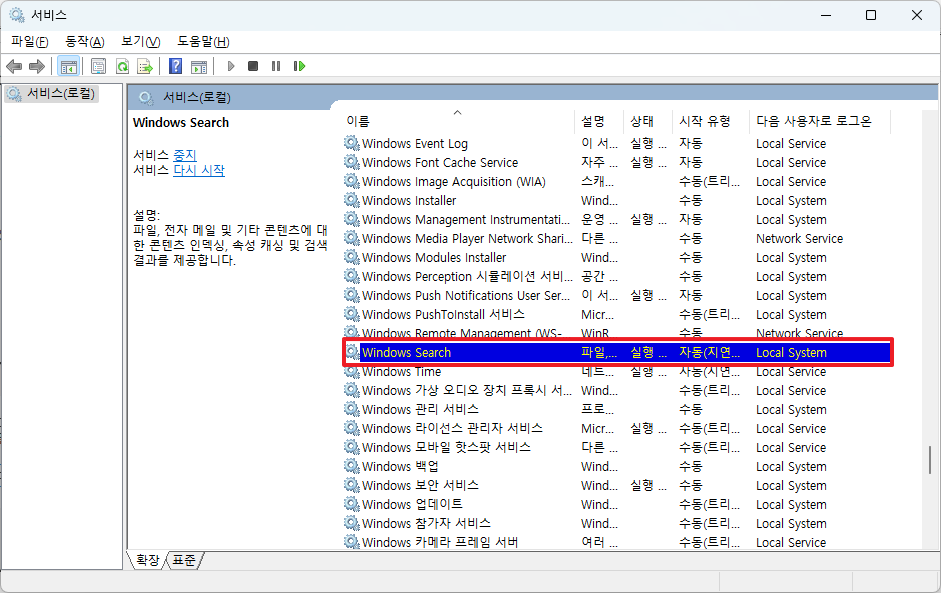Sort by the 이름 column header

[458, 121]
